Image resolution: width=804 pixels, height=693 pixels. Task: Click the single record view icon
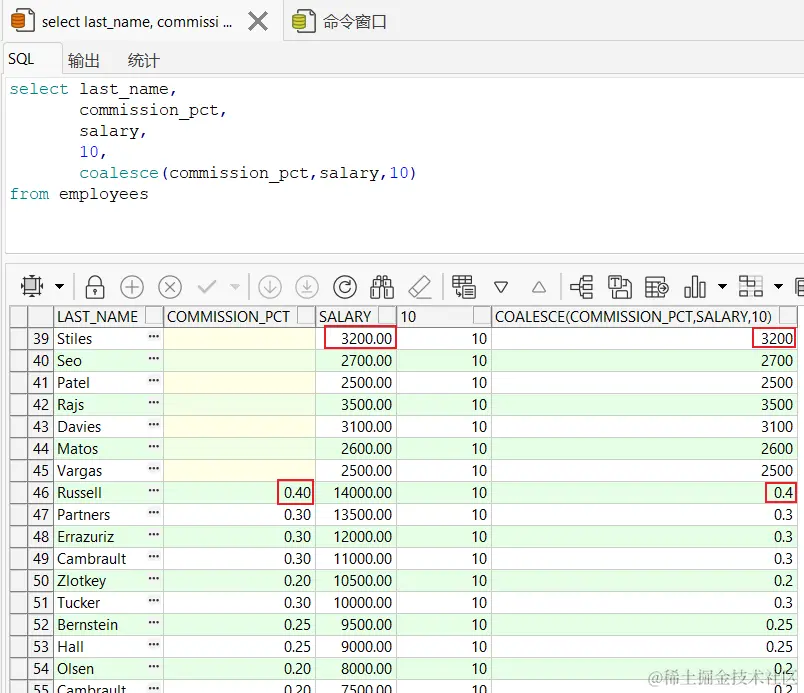click(464, 287)
